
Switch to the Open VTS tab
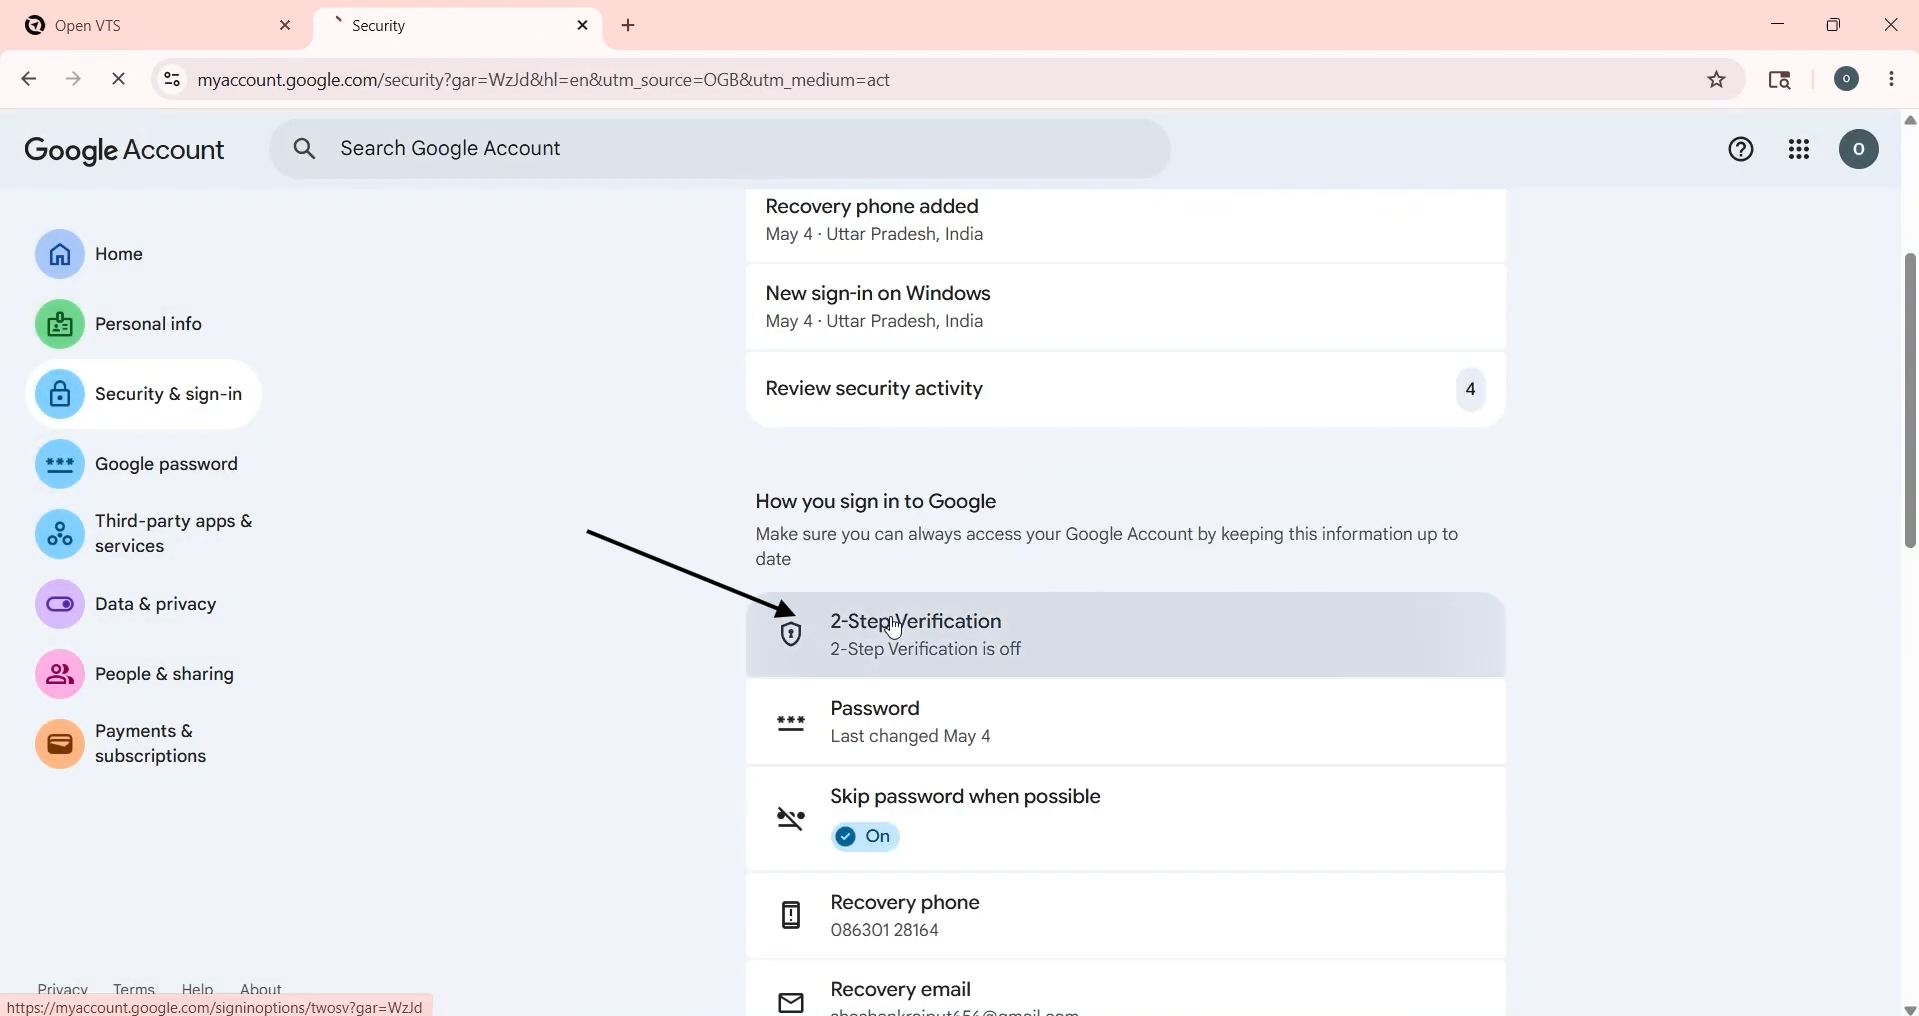157,26
